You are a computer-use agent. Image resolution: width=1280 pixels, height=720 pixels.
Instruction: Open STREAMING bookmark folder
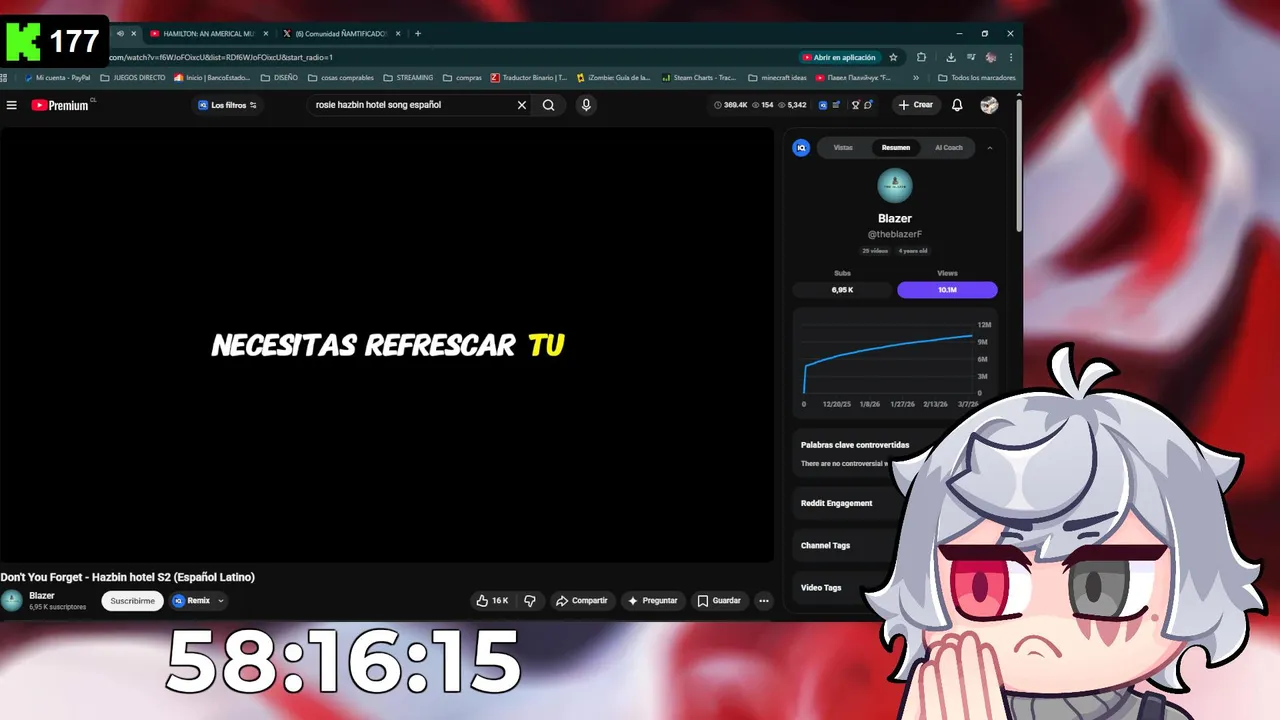408,77
